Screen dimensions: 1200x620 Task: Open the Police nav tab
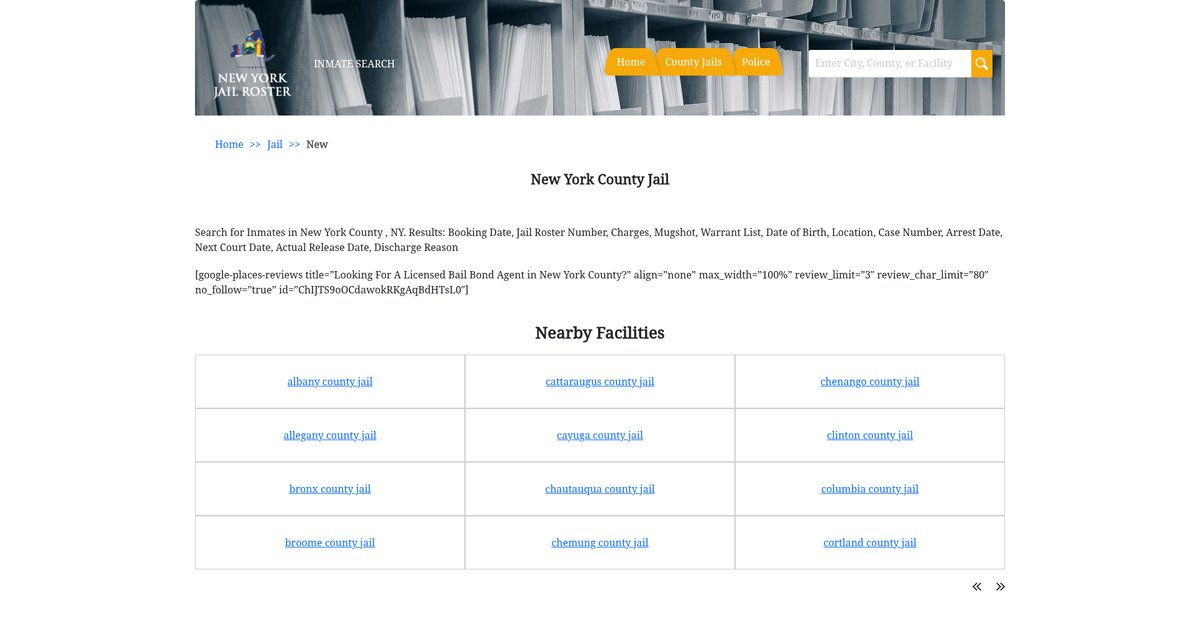click(x=756, y=62)
